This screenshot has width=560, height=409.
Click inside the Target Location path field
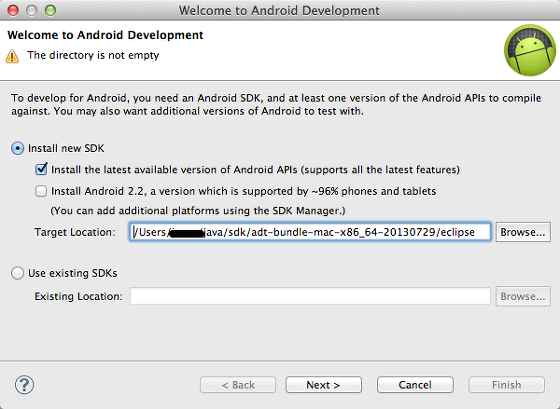[x=310, y=232]
